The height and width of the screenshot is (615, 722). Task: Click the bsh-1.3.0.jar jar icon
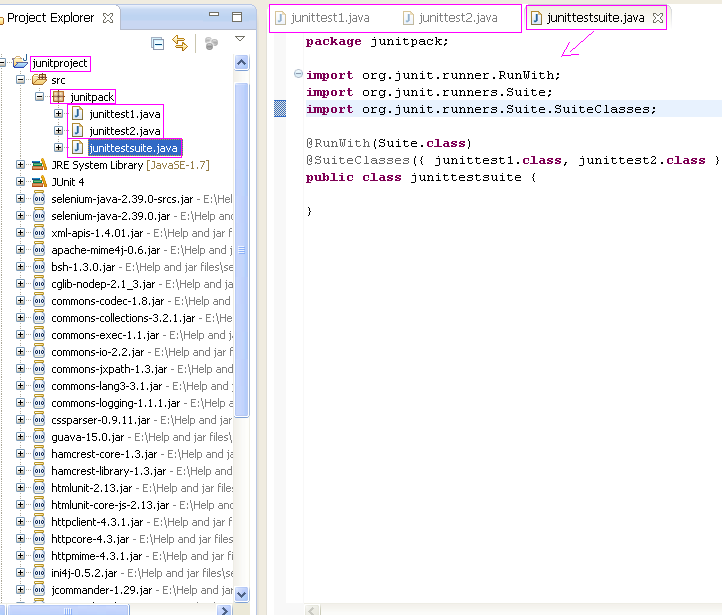[x=39, y=267]
